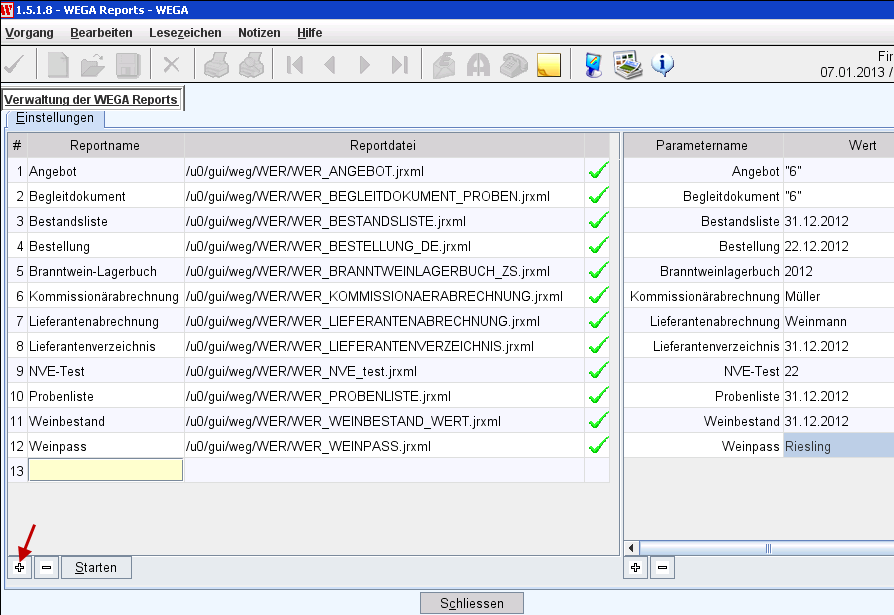Toggle the green checkmark for NVE-Test
Viewport: 894px width, 615px height.
click(598, 371)
